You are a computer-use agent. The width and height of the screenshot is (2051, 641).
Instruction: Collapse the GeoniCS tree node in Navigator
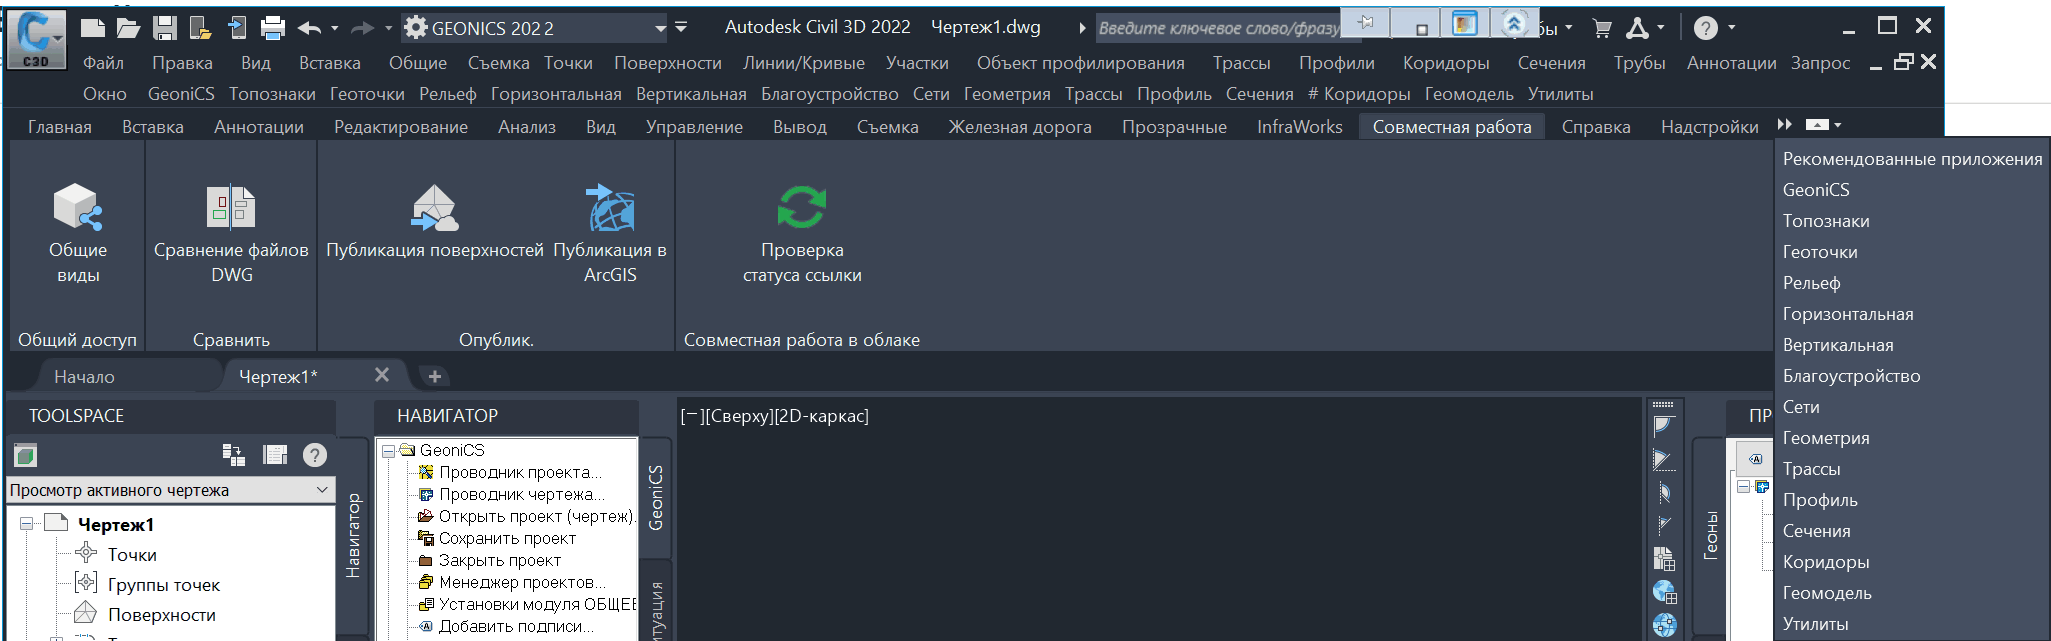point(388,451)
